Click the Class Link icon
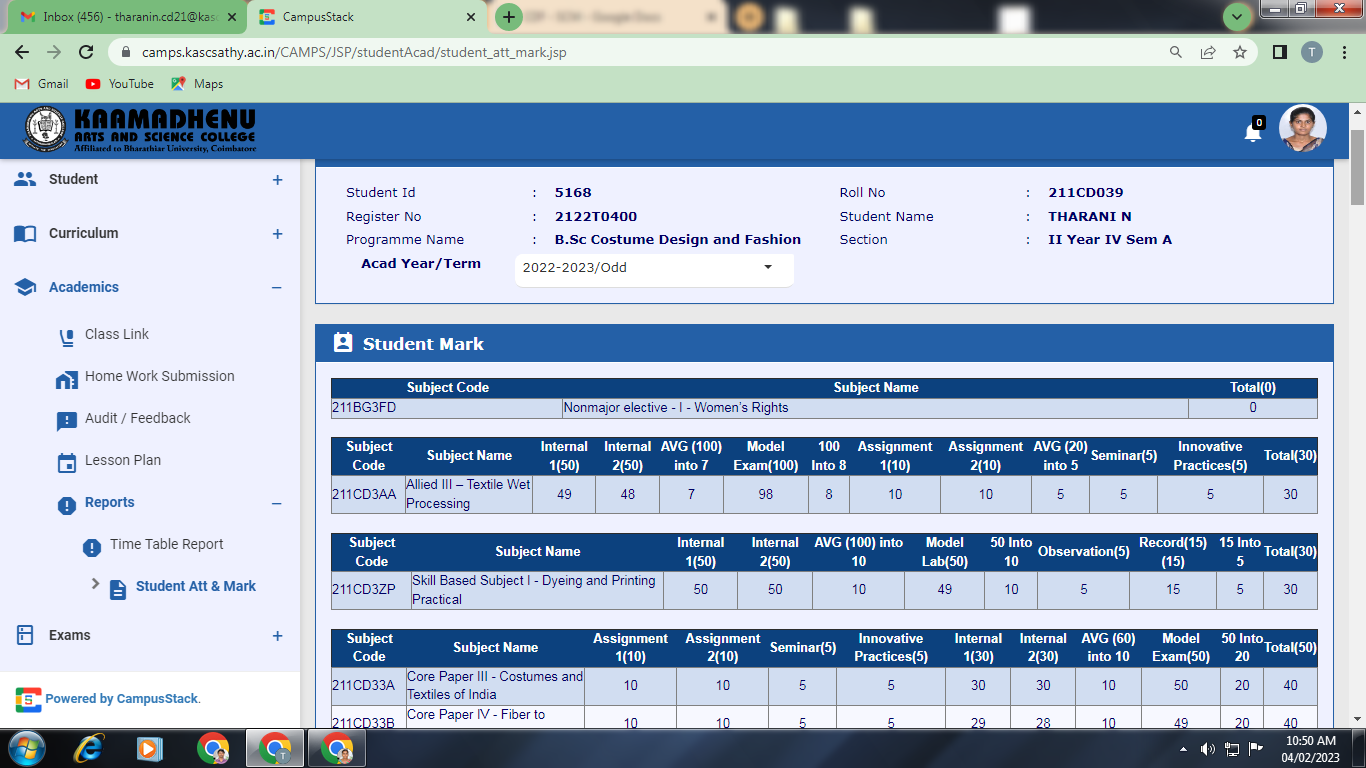Screen dimensions: 1366x768 coord(67,336)
